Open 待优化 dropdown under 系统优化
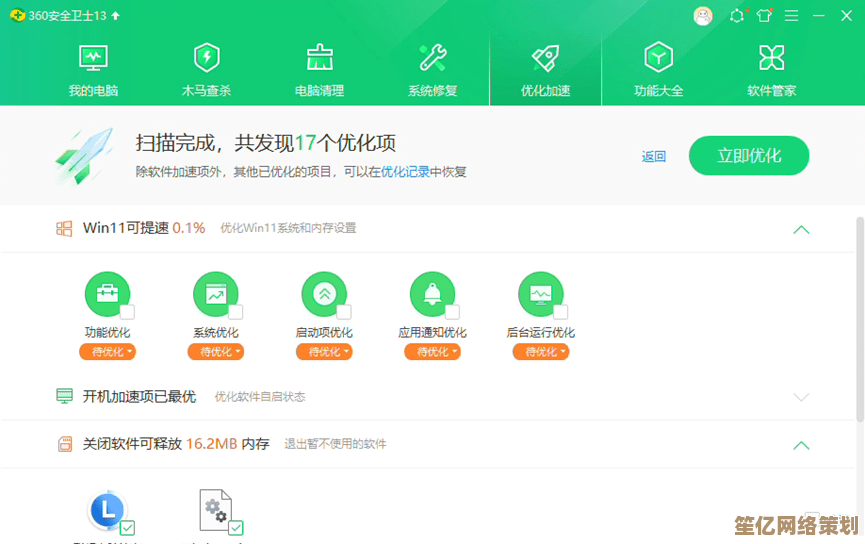This screenshot has width=865, height=544. click(216, 351)
